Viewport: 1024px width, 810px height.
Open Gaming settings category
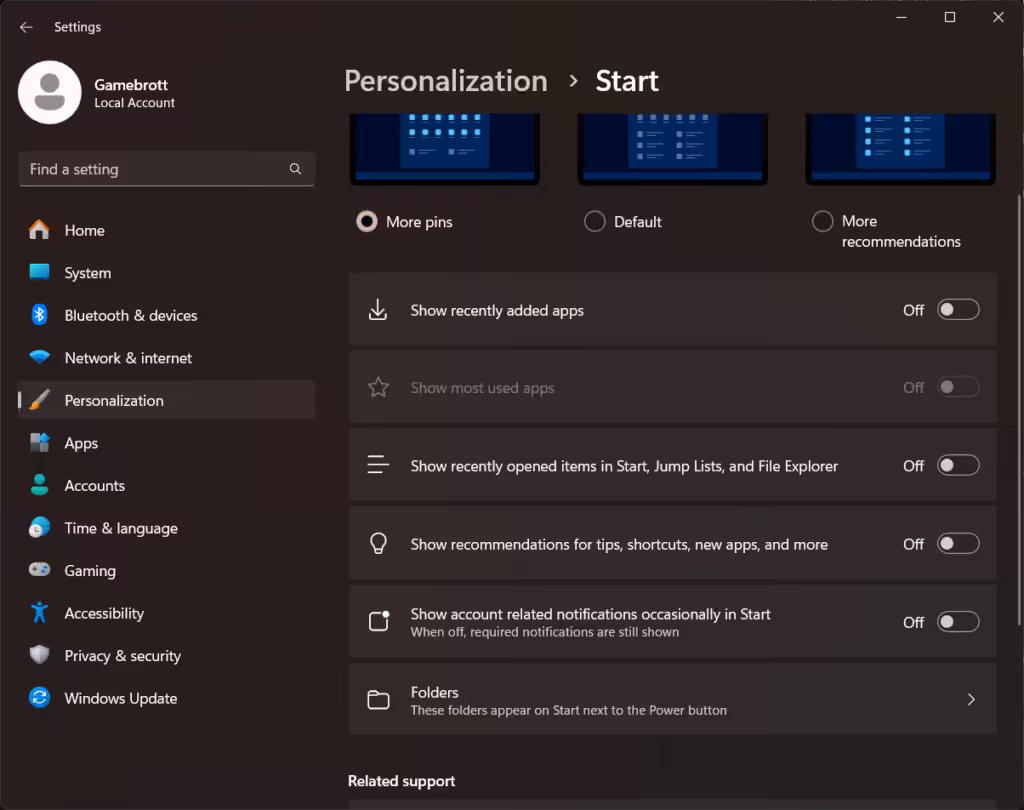[167, 570]
